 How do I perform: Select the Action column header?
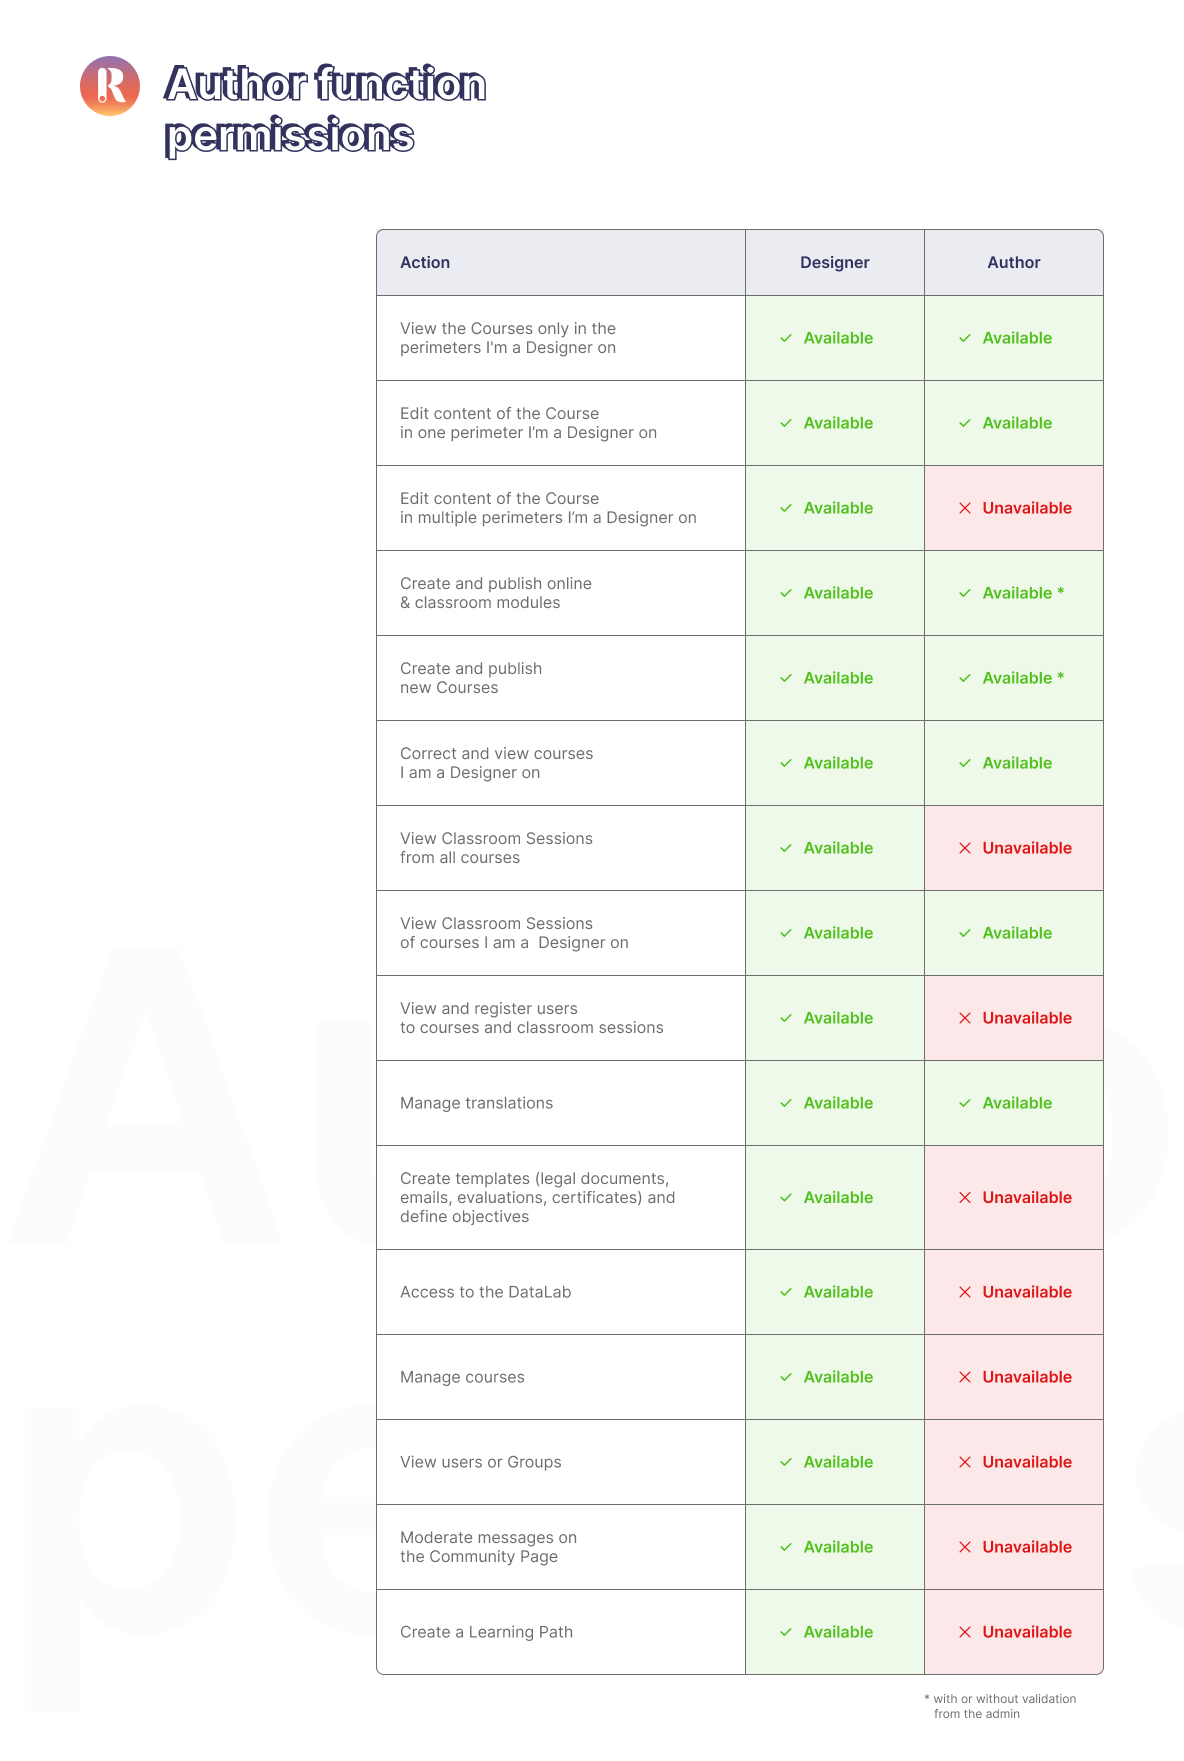[x=425, y=262]
